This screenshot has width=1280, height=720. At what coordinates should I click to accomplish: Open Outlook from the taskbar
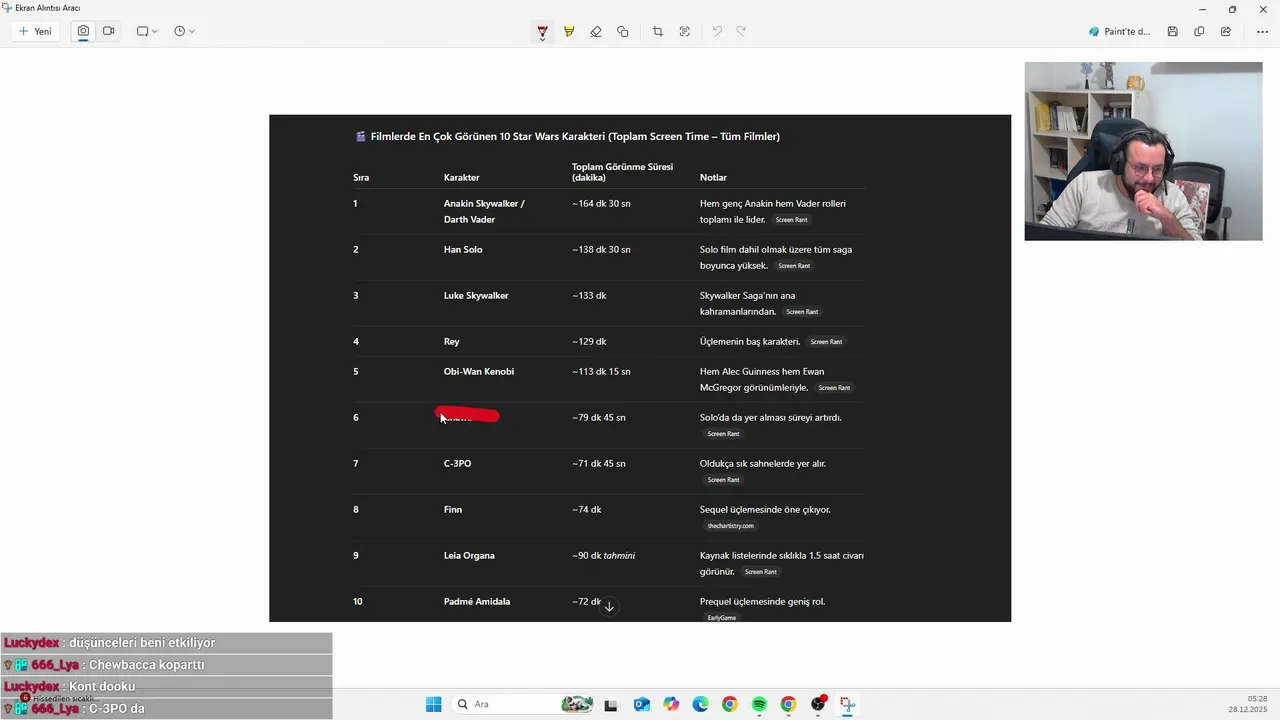[641, 704]
